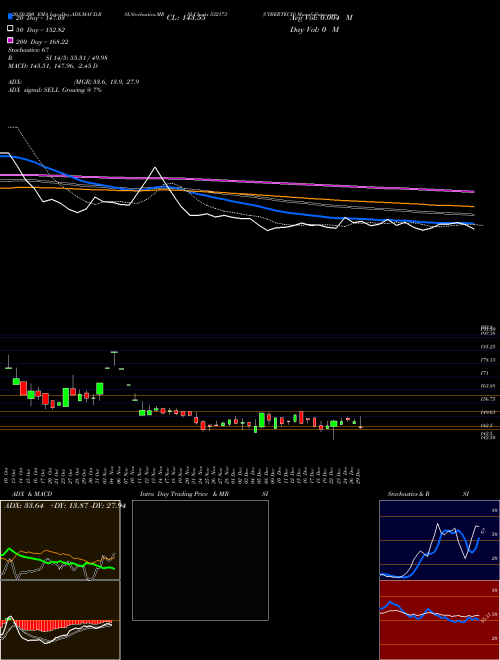Open the blue Stochastics chart panel
Viewport: 500px width, 660px height.
tap(439, 540)
